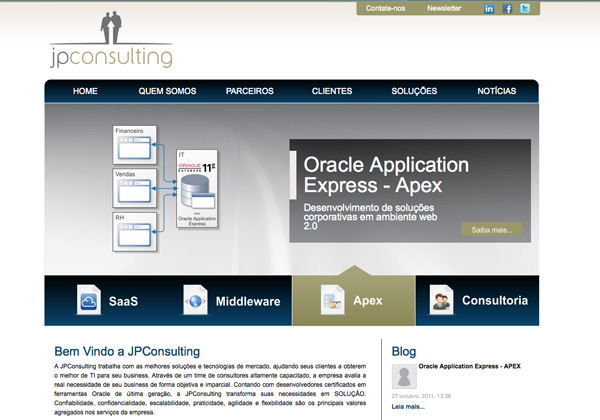
Task: Click the Consultoria people icon
Action: point(441,300)
